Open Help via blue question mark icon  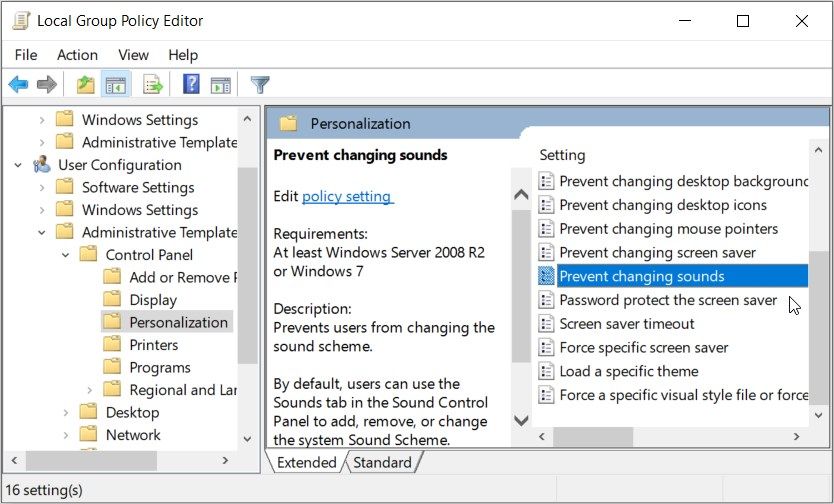click(191, 85)
